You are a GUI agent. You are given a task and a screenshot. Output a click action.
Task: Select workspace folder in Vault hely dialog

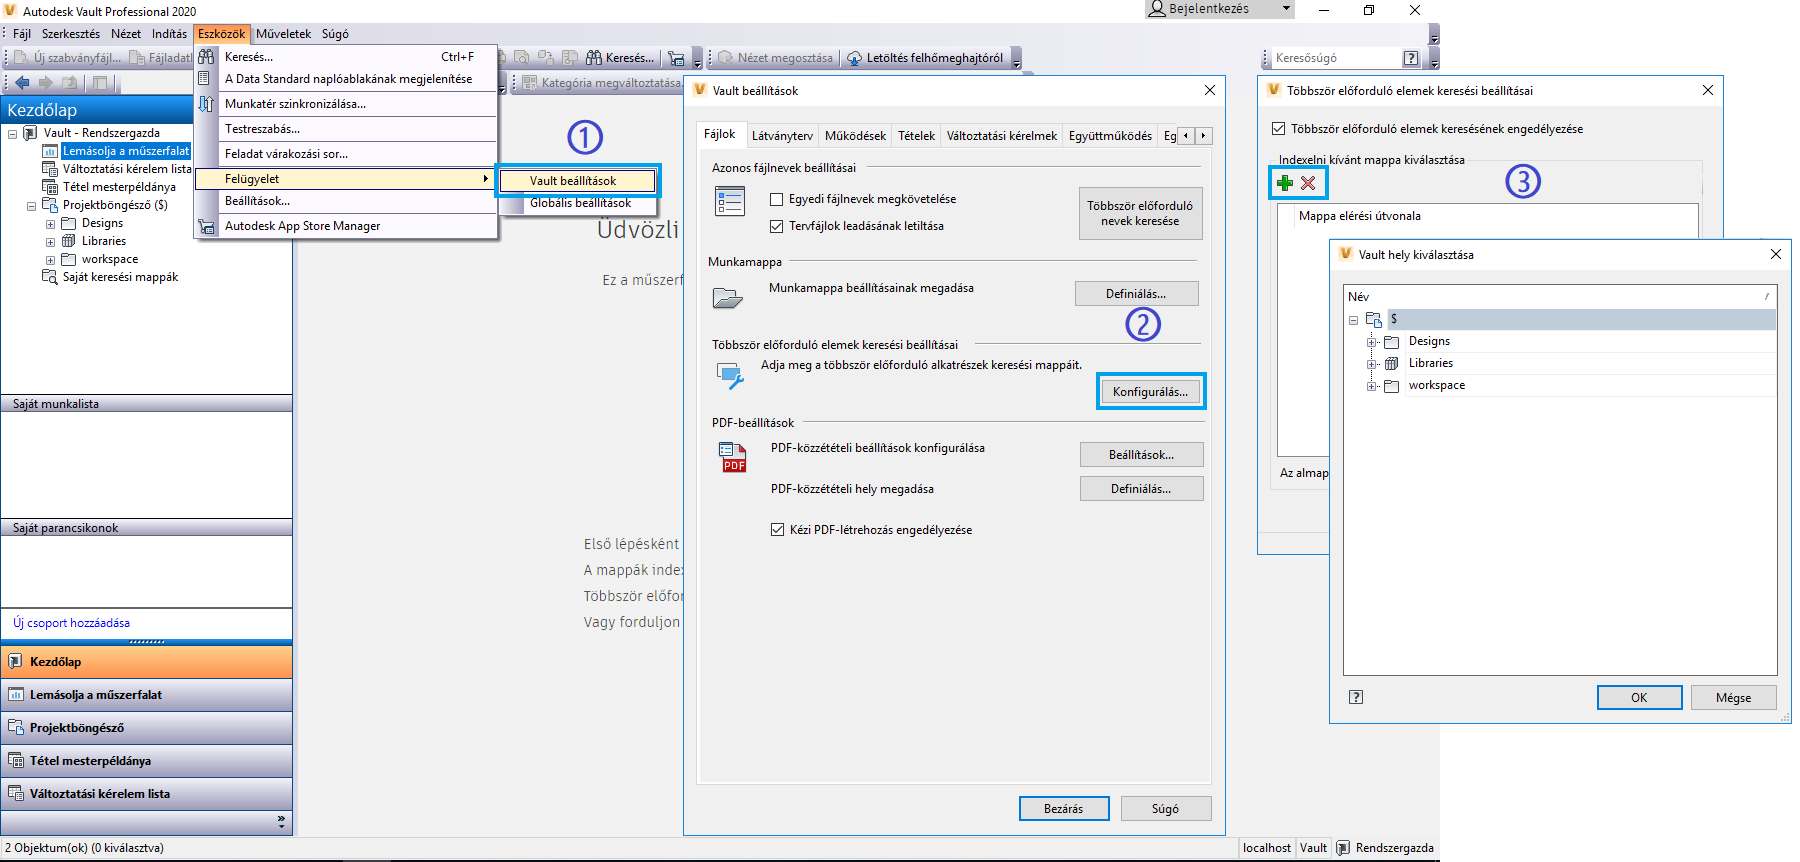pyautogui.click(x=1437, y=386)
